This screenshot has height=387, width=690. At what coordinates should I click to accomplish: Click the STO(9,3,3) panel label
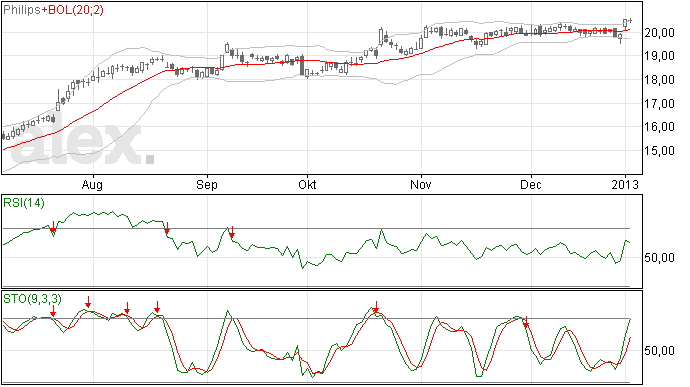tap(32, 299)
